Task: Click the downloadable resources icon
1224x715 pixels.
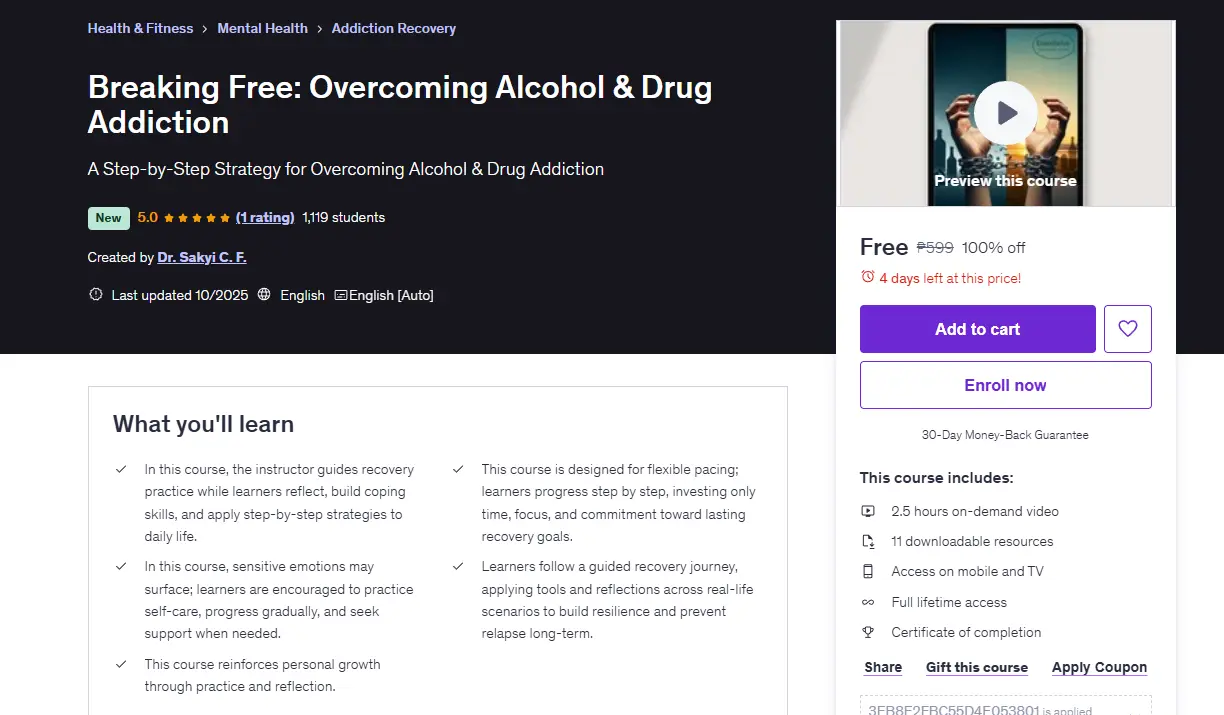Action: pyautogui.click(x=868, y=541)
